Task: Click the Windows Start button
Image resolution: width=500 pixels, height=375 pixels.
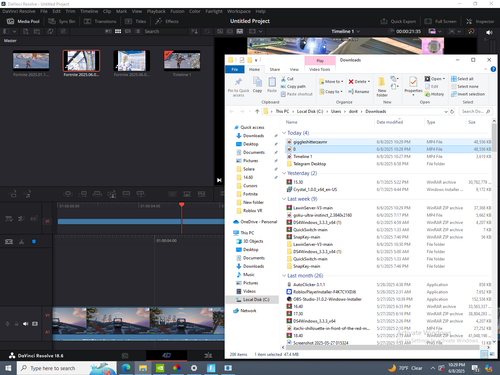Action: pos(8,368)
